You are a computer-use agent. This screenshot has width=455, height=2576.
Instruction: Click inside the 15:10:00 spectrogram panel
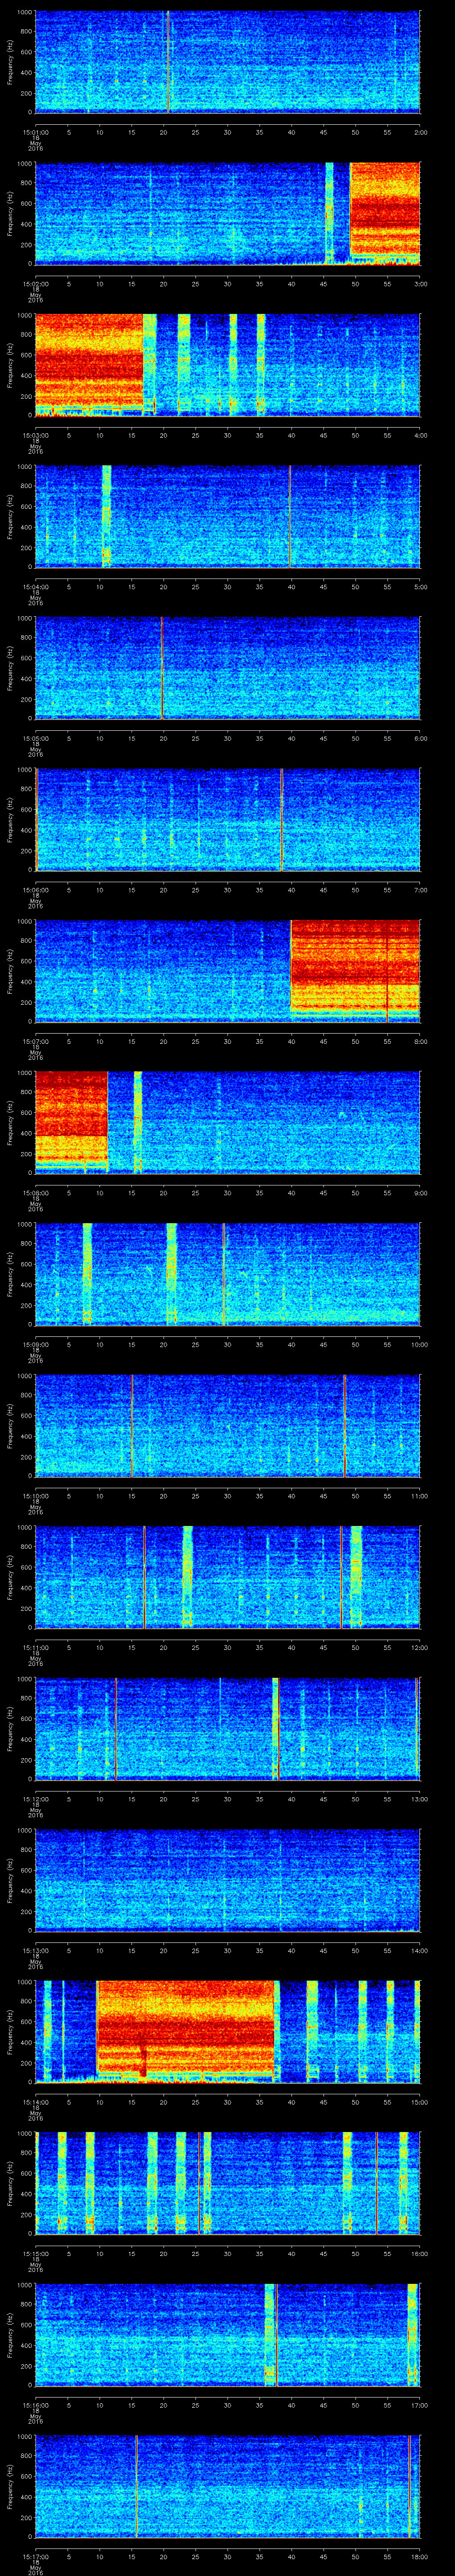[227, 1425]
